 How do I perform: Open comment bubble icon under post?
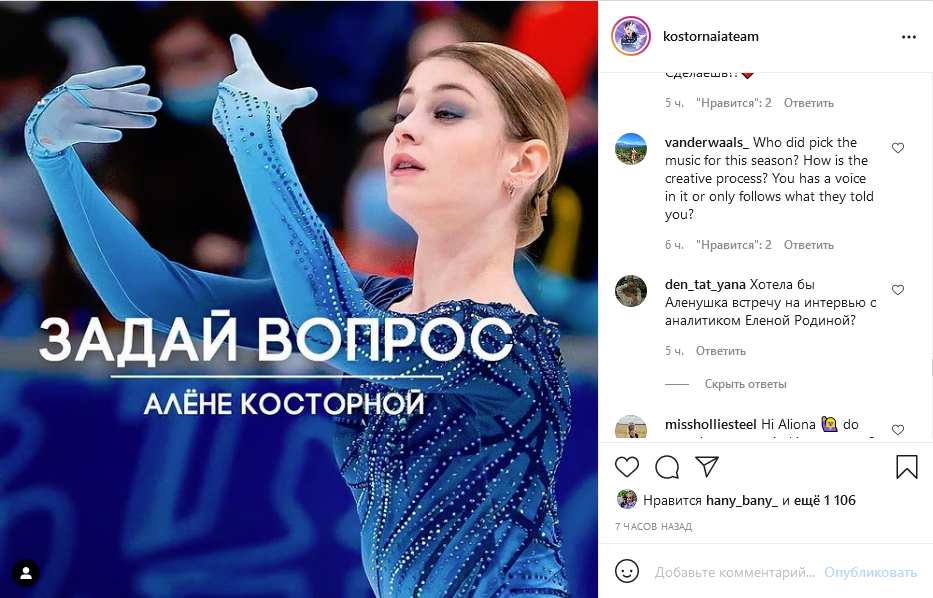tap(667, 467)
